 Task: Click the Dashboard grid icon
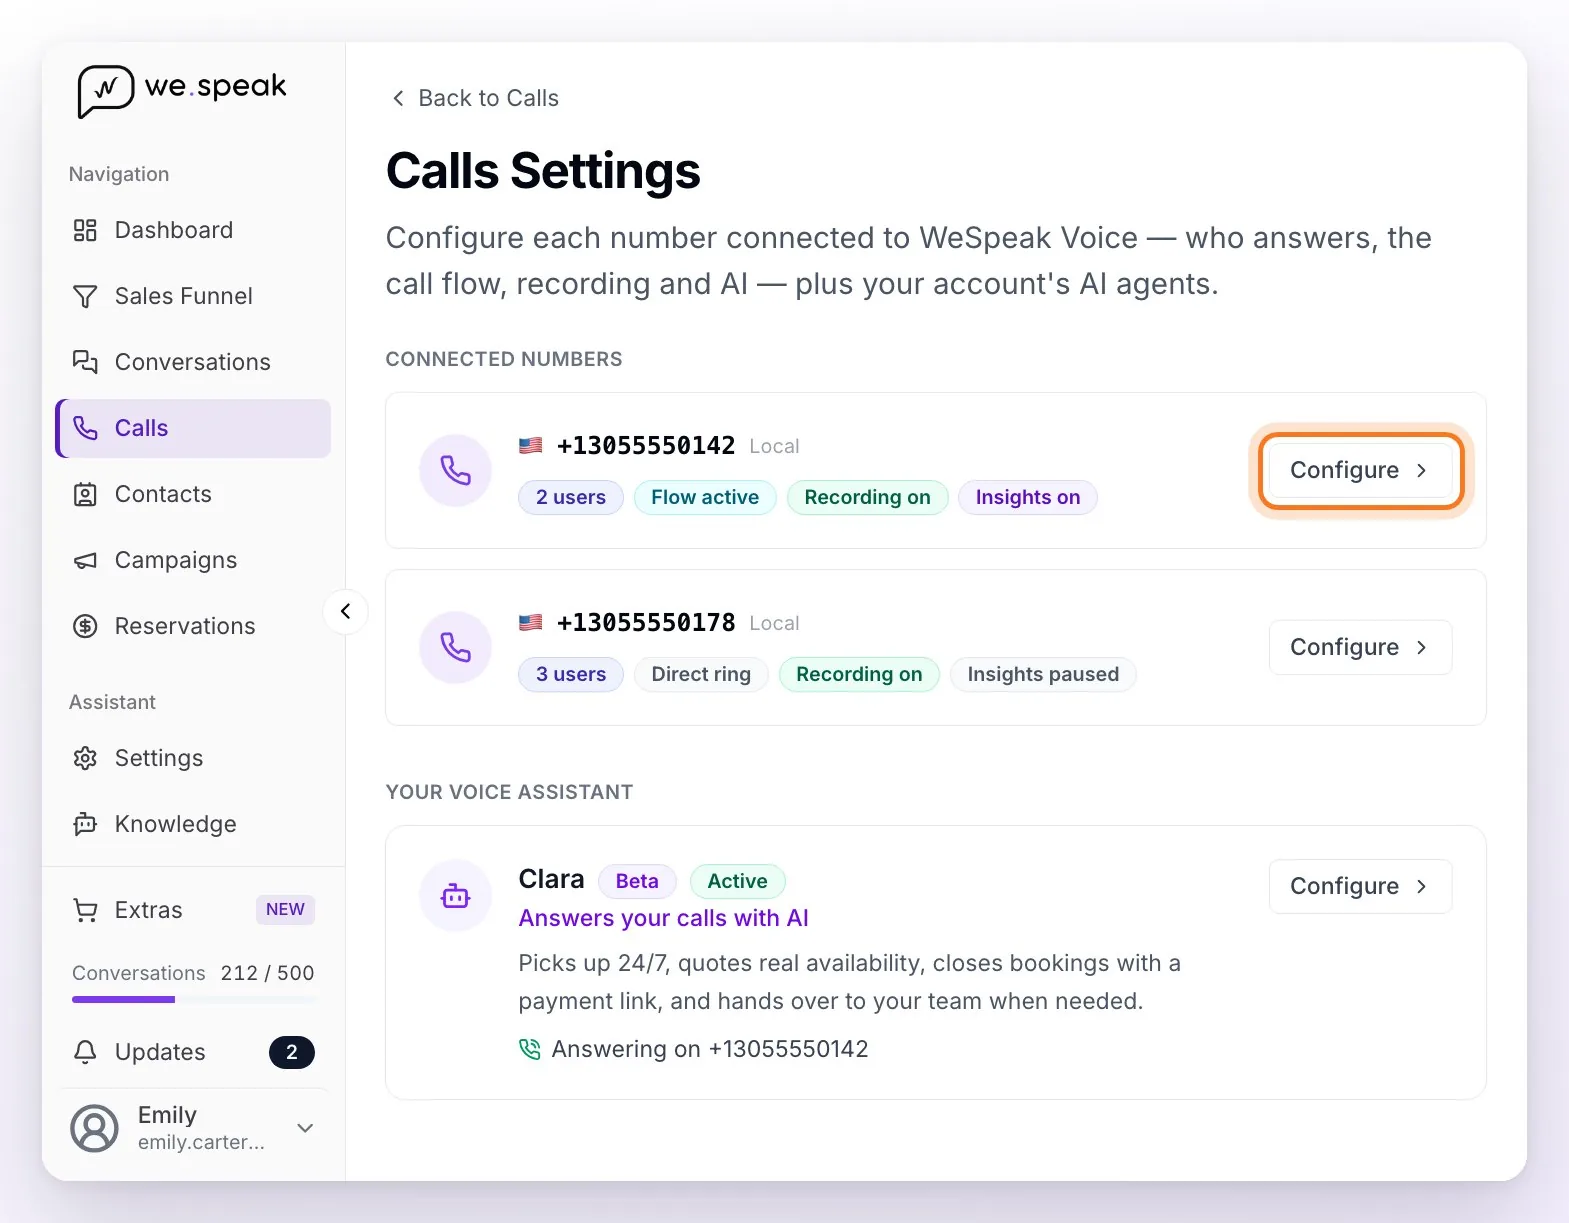point(85,230)
